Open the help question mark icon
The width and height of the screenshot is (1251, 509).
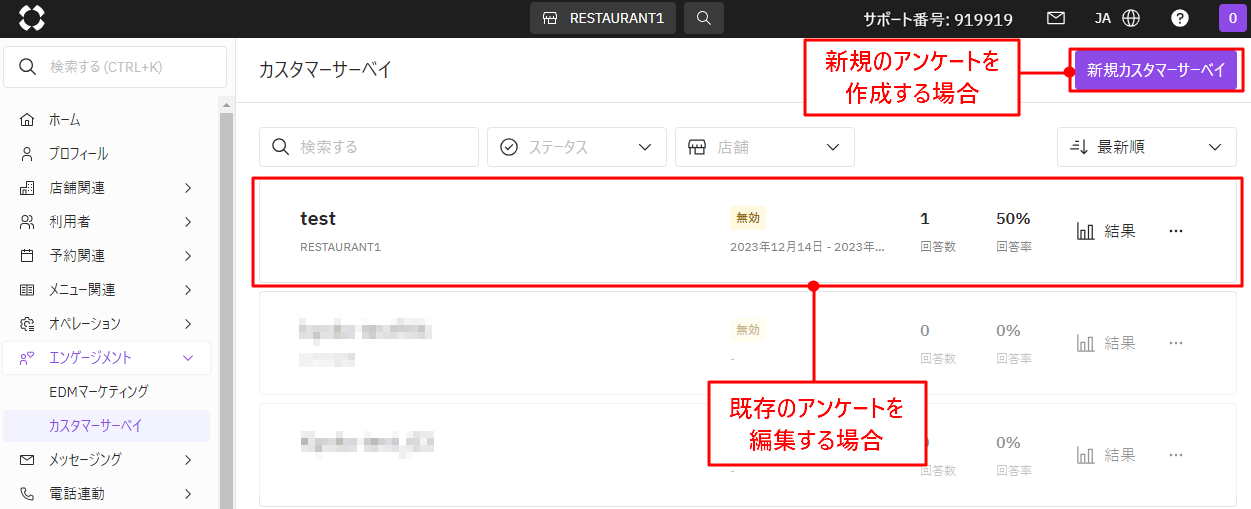click(1180, 18)
